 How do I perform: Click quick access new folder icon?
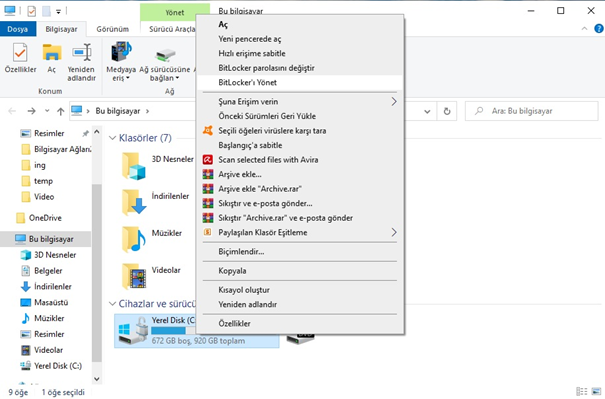(x=46, y=11)
